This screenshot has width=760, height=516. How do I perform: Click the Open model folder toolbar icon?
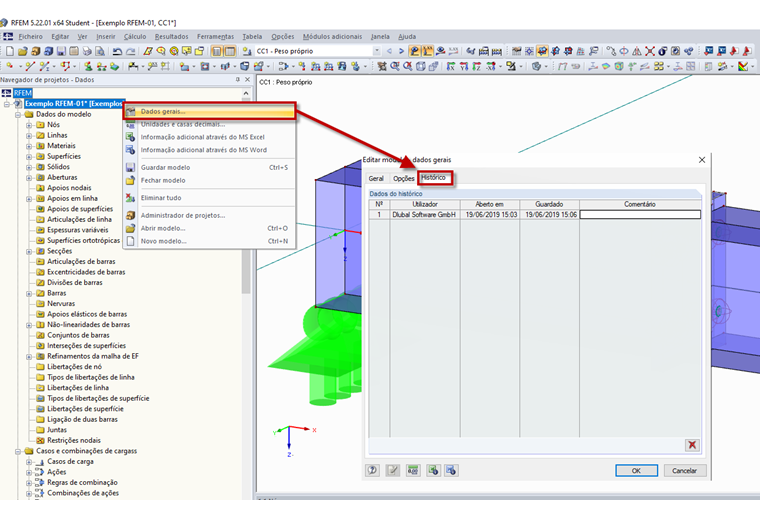(x=22, y=51)
